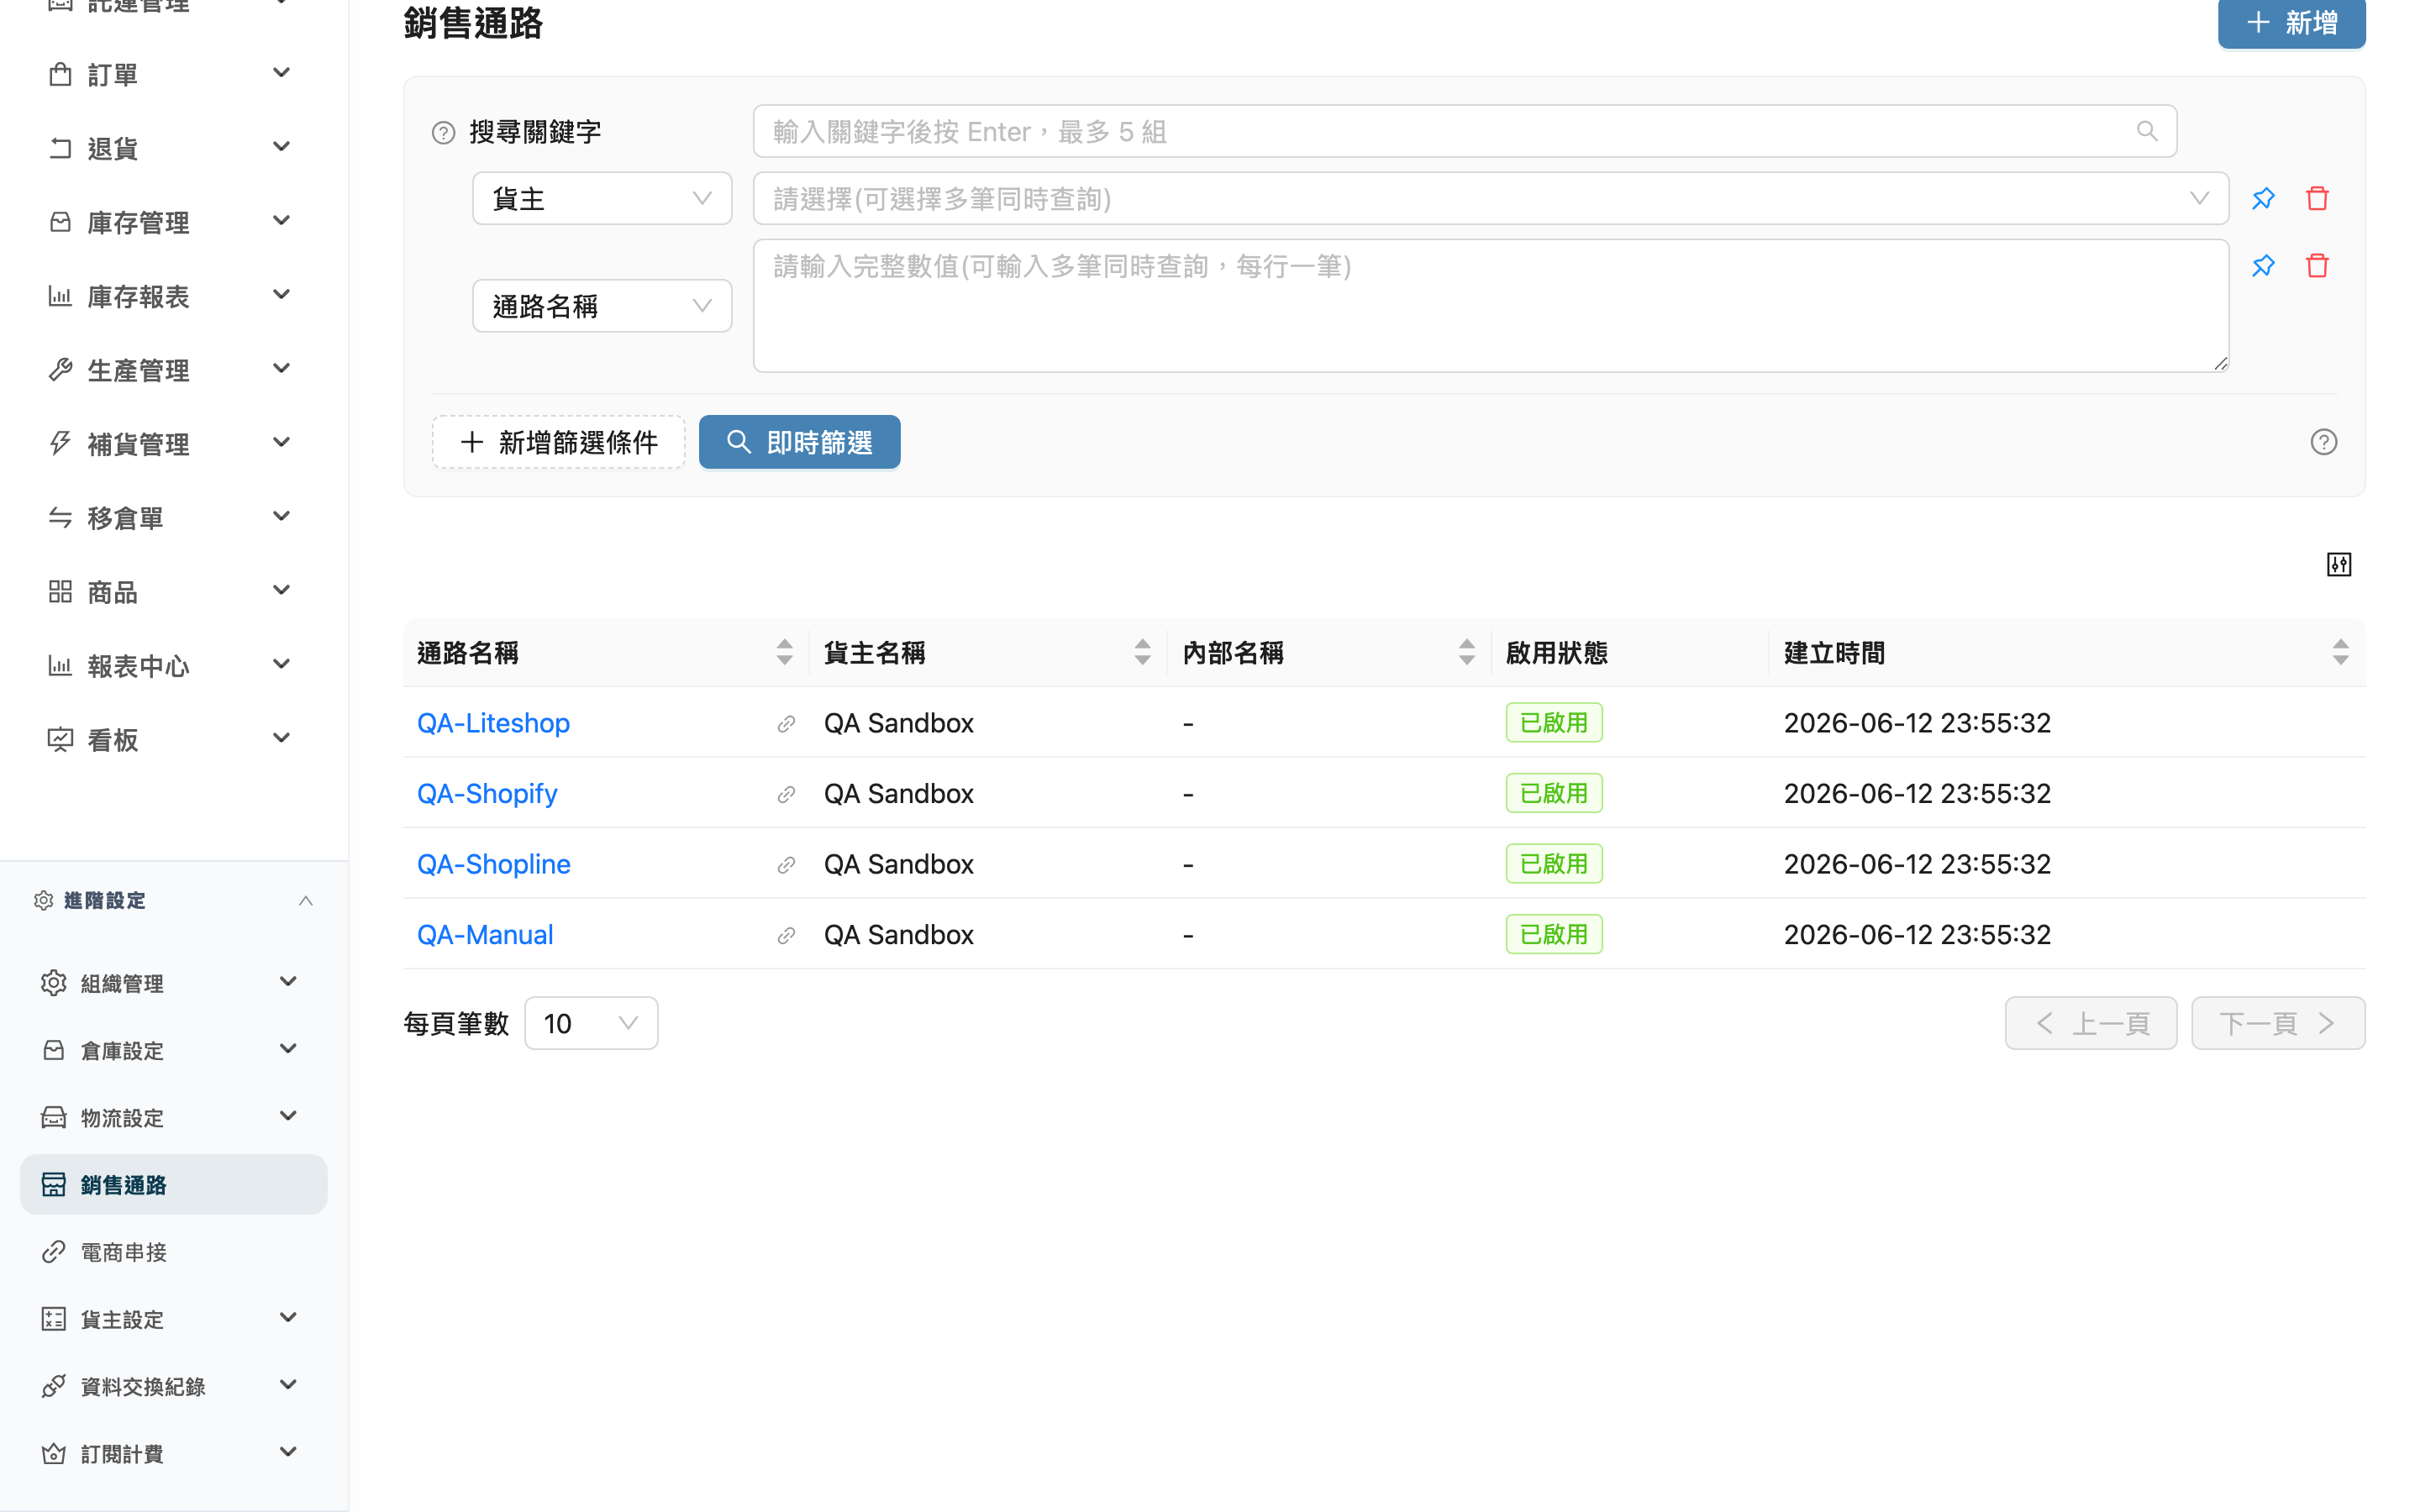Screen dimensions: 2420x1512
Task: Click the 上一頁 pagination button
Action: pos(2090,1023)
